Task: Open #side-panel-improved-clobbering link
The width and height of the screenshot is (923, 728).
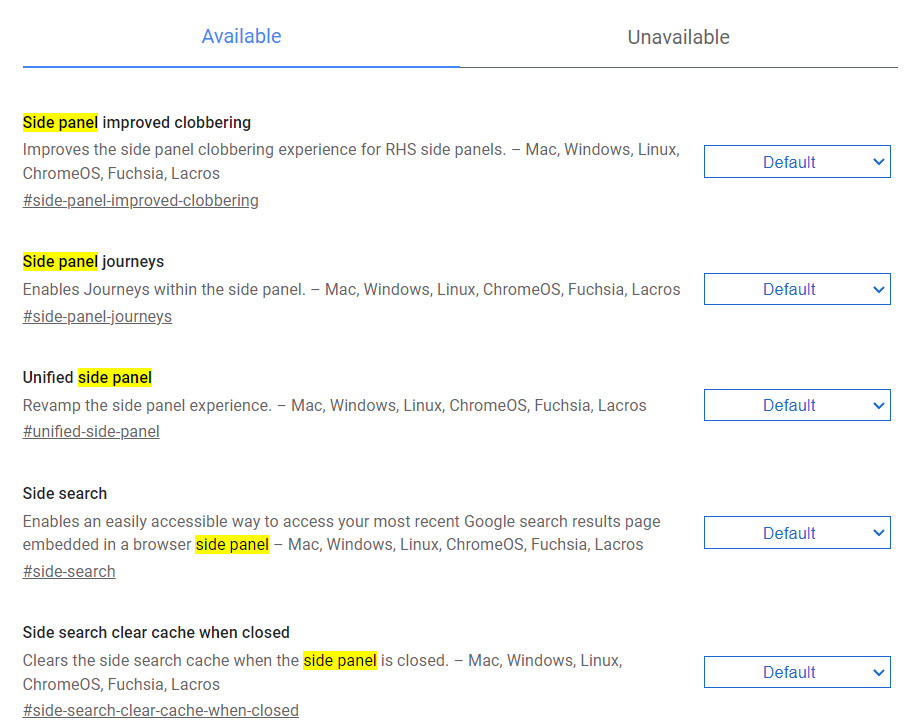Action: pos(141,201)
